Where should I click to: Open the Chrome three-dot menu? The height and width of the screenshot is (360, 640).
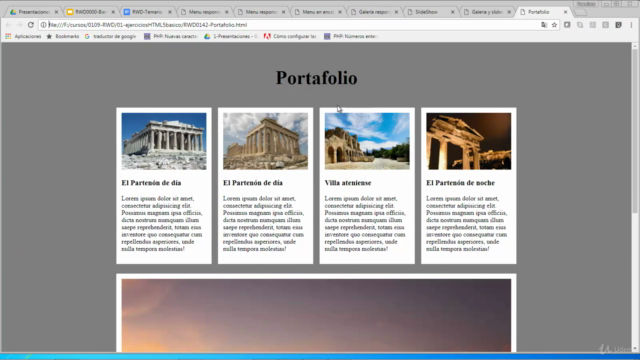coord(631,25)
